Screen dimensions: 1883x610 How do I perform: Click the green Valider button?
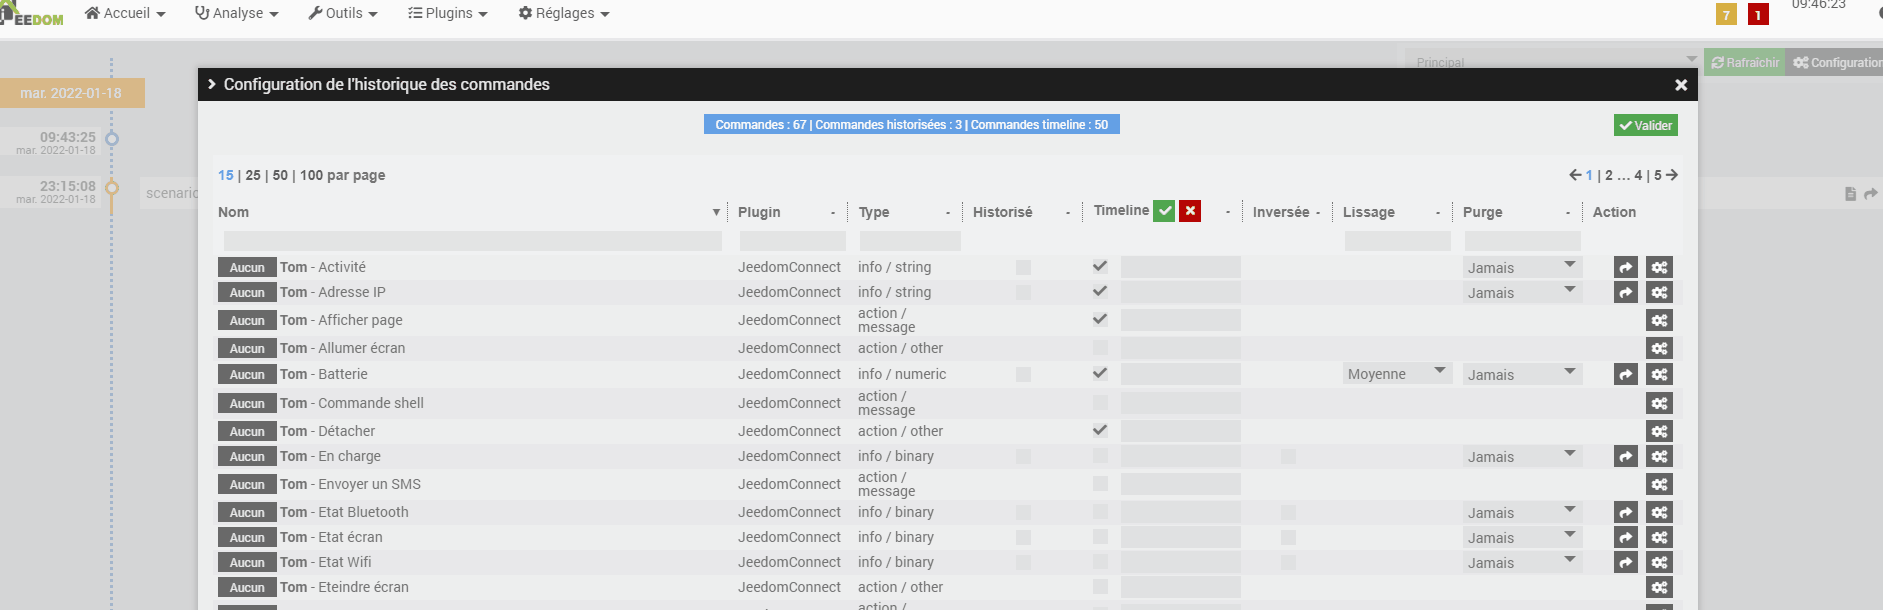1645,125
